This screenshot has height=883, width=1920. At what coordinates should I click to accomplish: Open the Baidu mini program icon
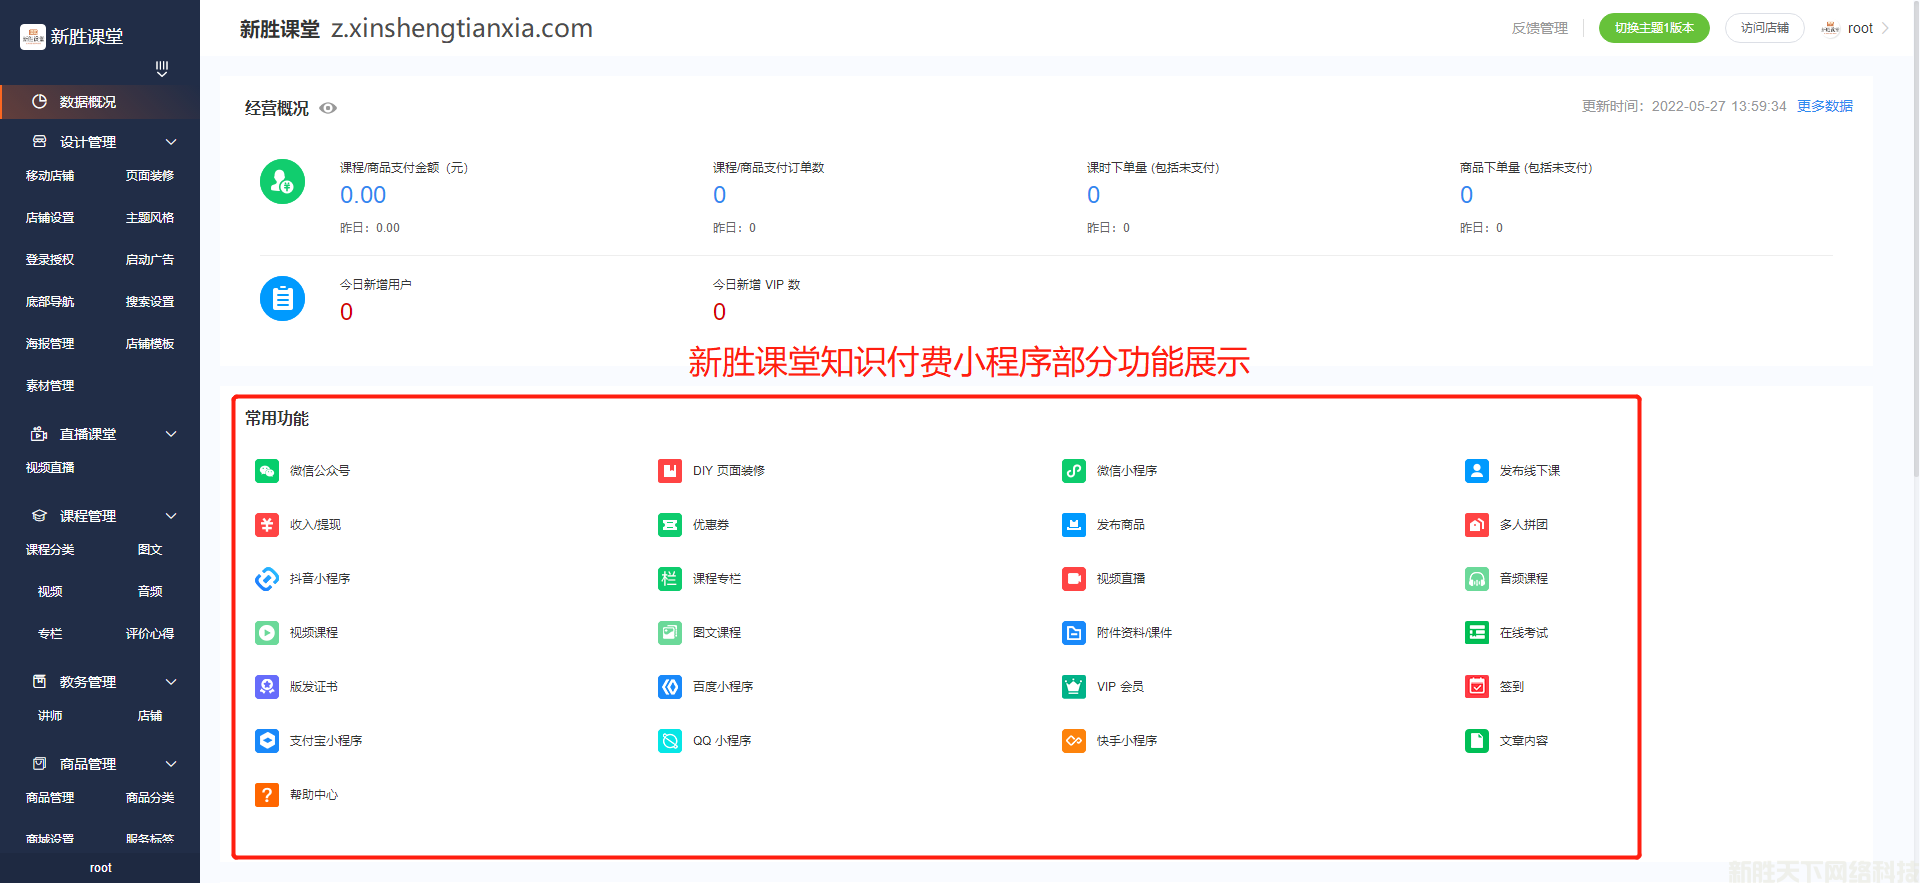coord(670,687)
